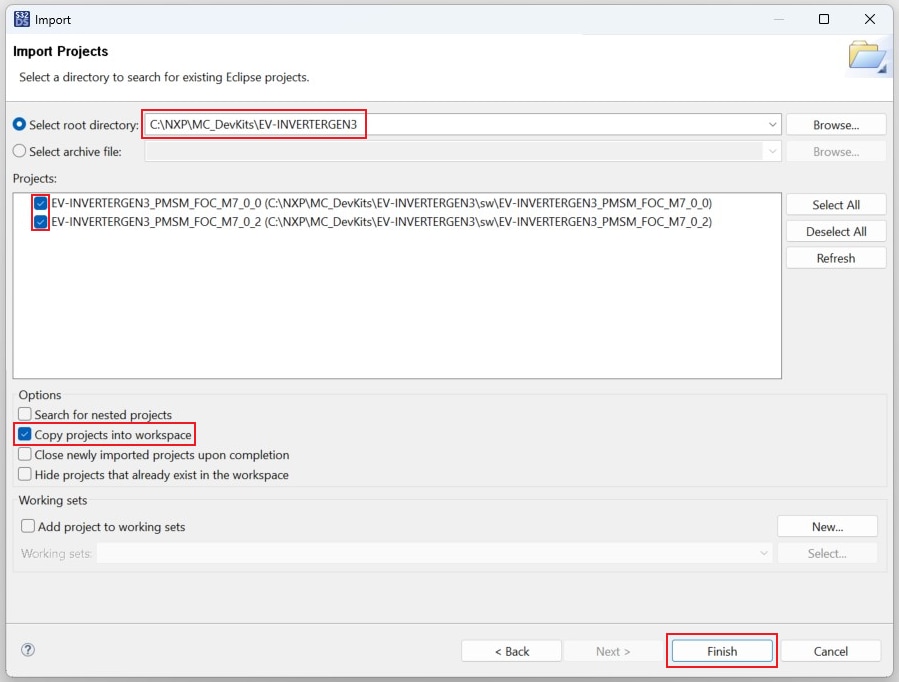The width and height of the screenshot is (899, 682).
Task: Click the help question mark icon
Action: point(28,650)
